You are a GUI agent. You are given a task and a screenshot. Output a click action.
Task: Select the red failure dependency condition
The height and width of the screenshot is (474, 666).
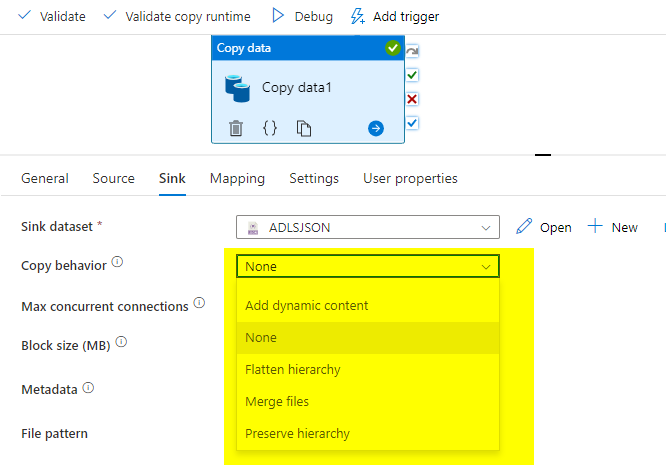412,99
